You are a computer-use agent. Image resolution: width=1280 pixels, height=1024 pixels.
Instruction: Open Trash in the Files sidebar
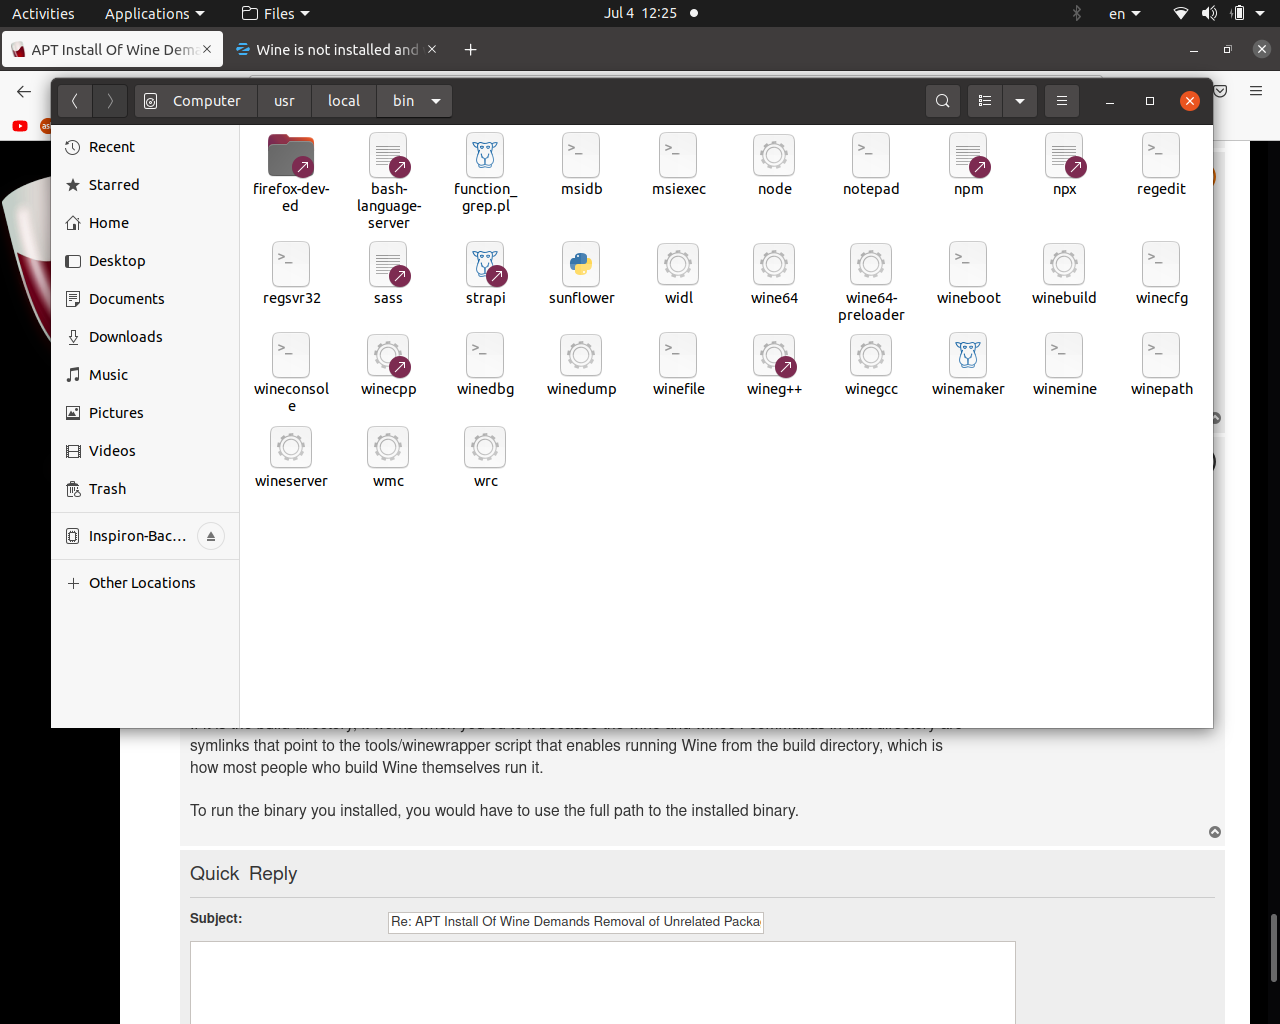pyautogui.click(x=145, y=489)
